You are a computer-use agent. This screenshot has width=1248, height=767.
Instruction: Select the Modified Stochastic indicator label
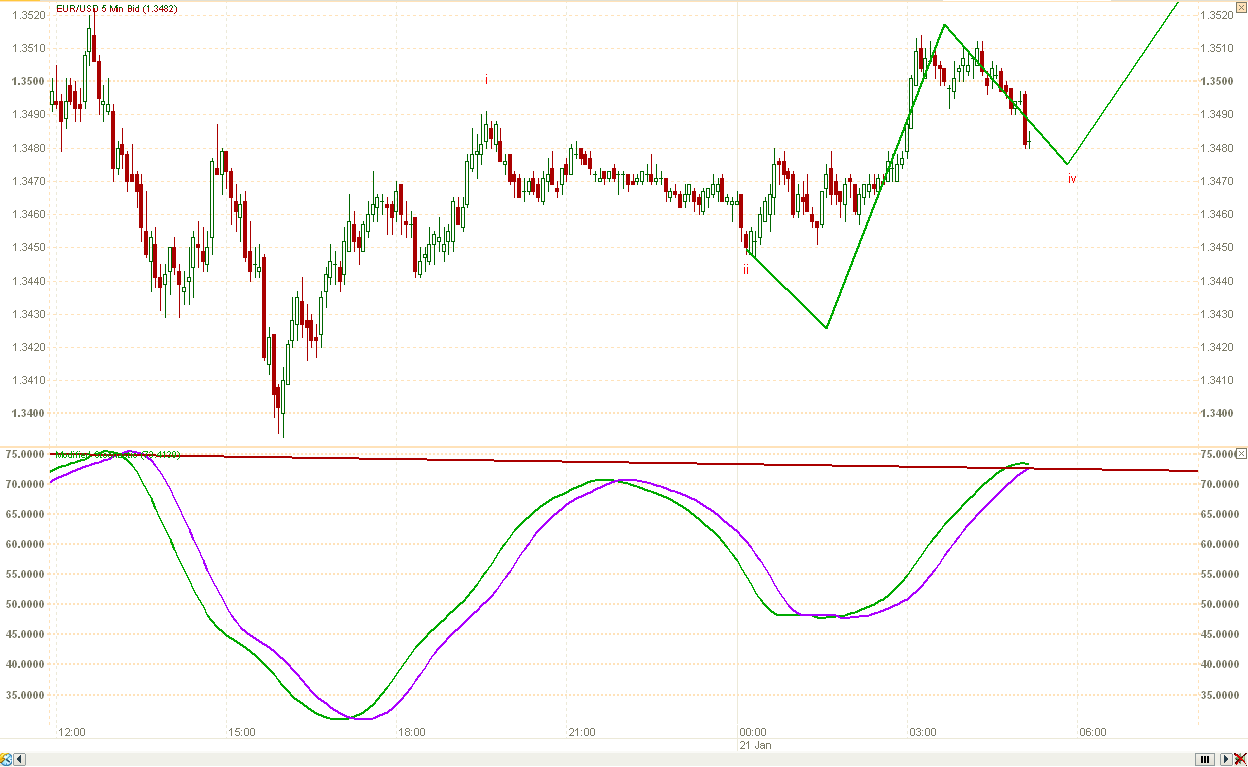(117, 455)
